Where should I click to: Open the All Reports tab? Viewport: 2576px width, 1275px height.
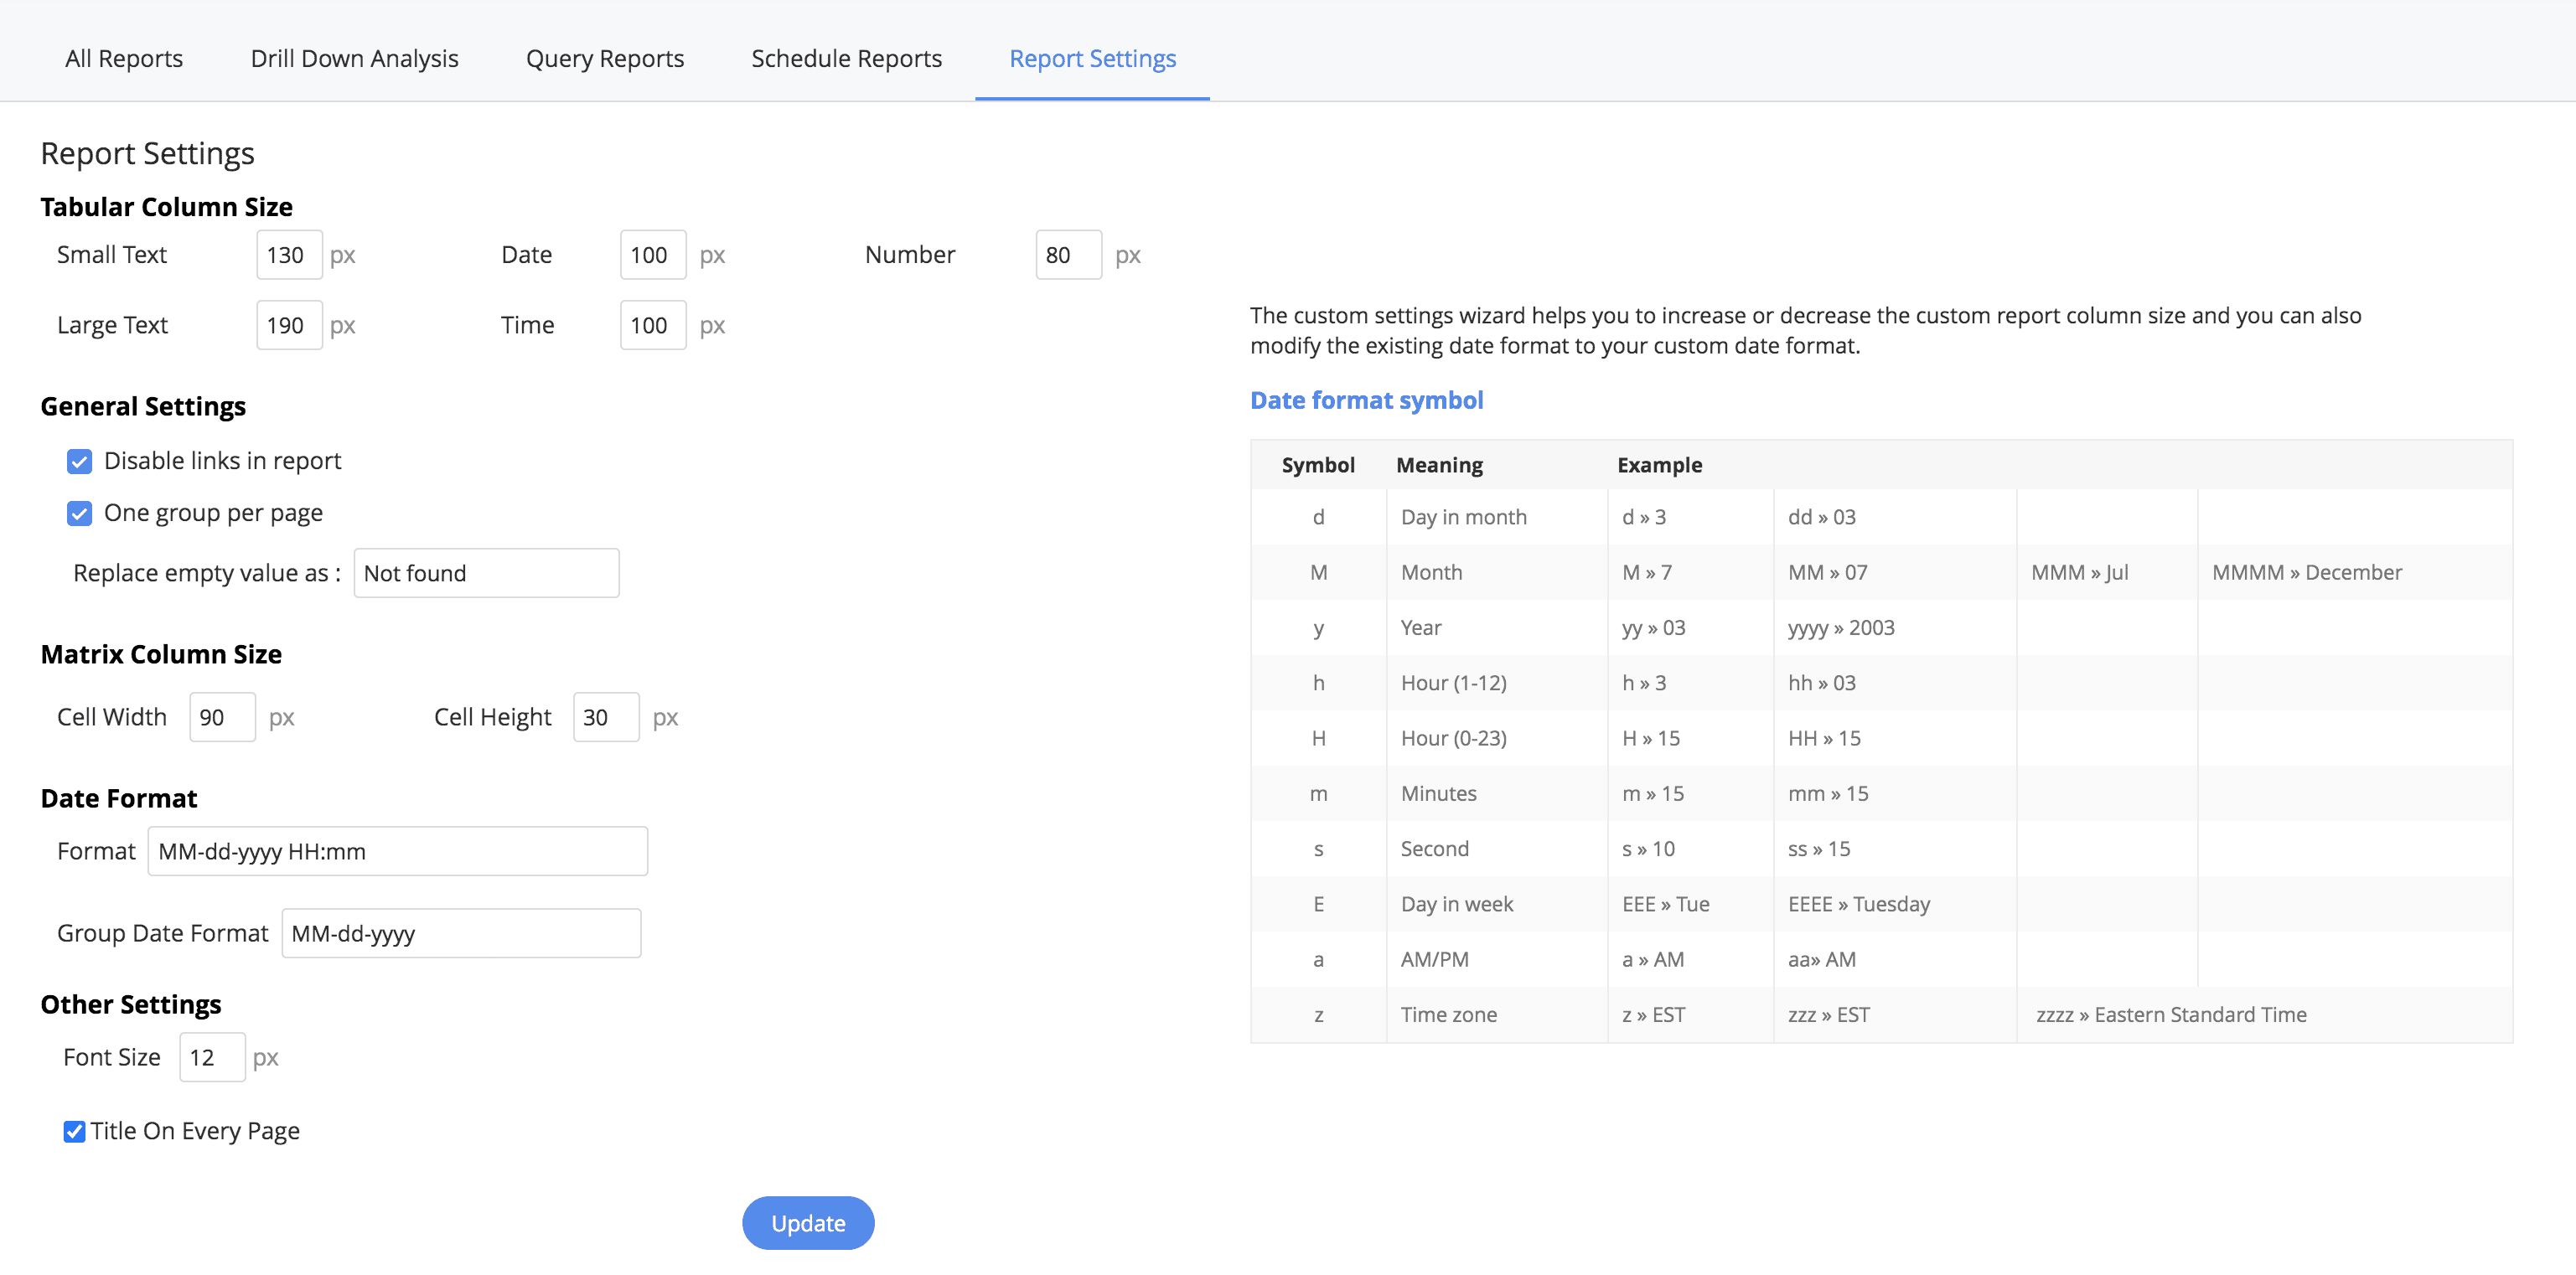[x=124, y=58]
